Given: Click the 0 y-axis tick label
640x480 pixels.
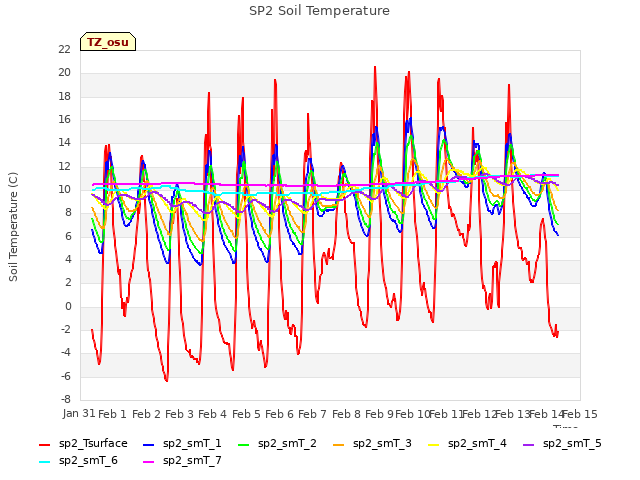Looking at the screenshot, I should coord(68,306).
